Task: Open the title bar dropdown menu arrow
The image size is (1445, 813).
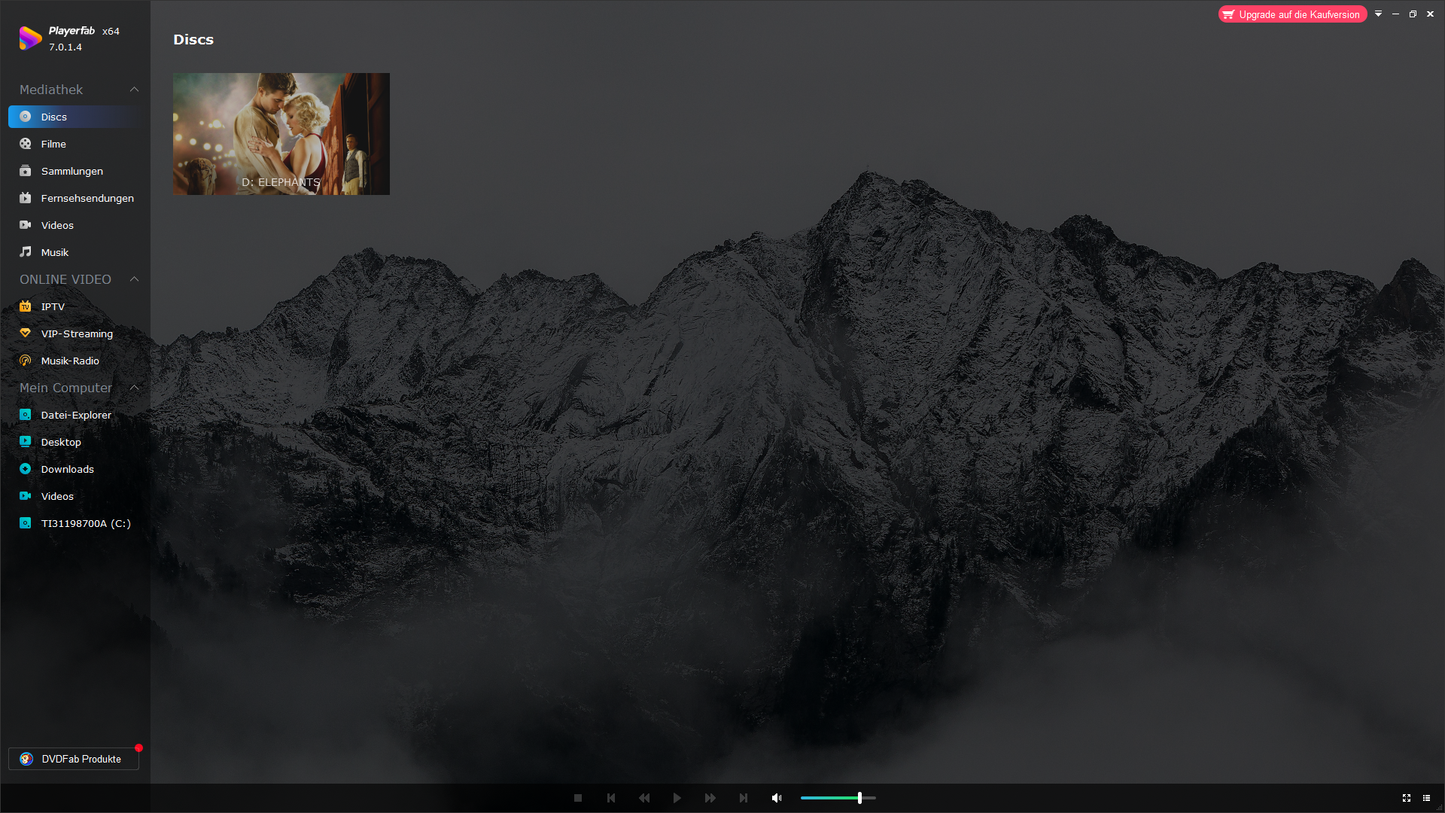Action: tap(1378, 14)
